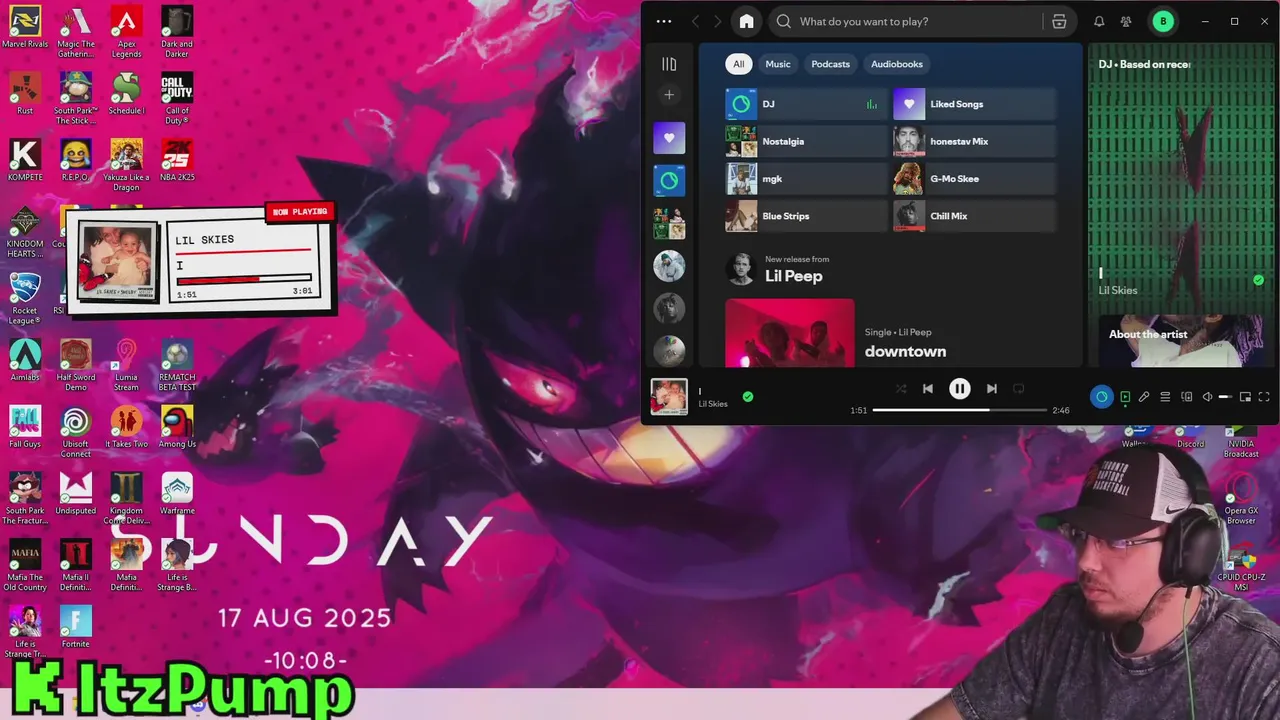This screenshot has height=720, width=1280.
Task: Create a new playlist with plus button
Action: pyautogui.click(x=669, y=95)
